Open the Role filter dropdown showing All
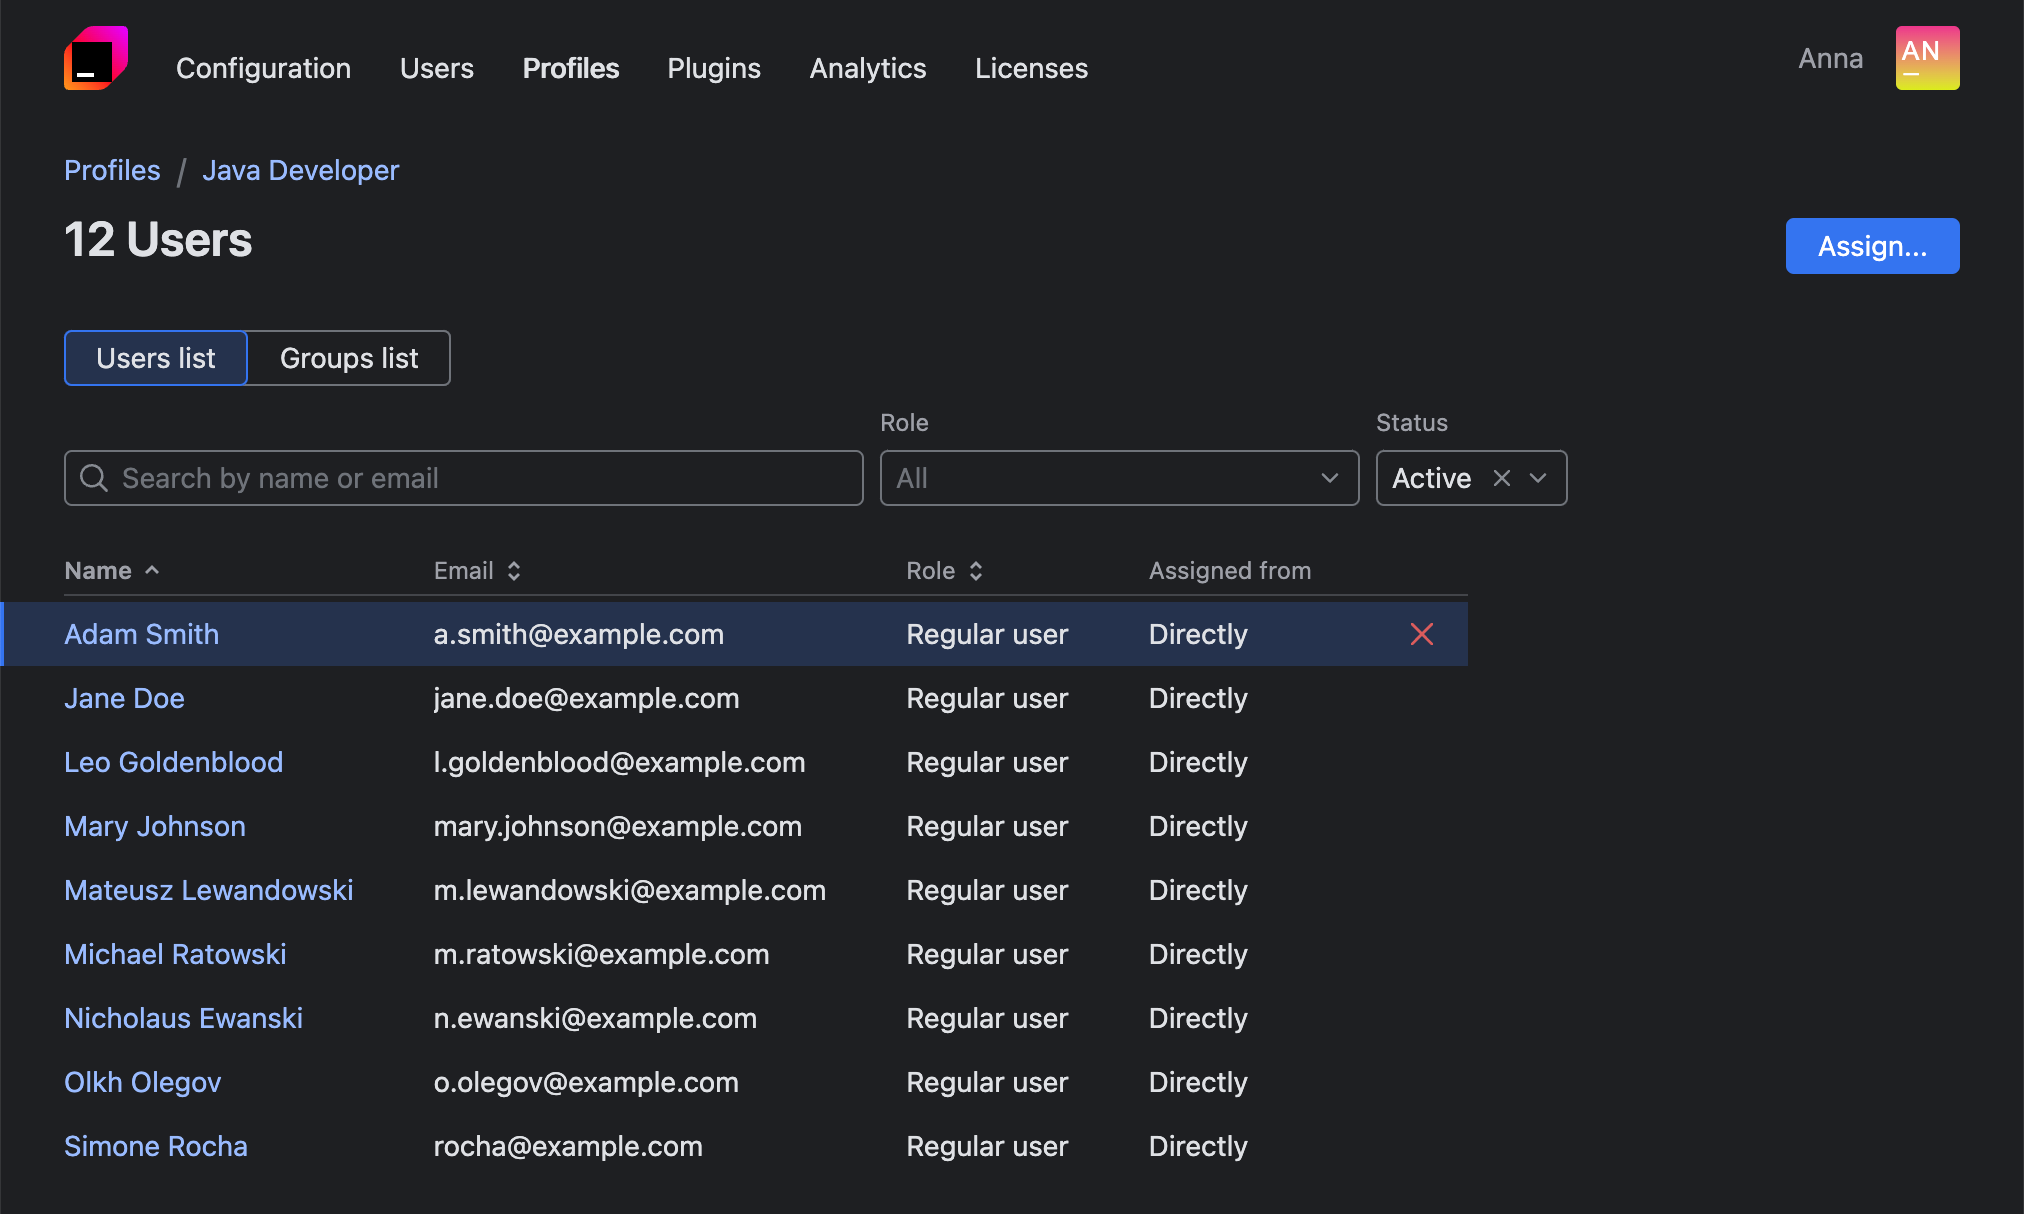The image size is (2024, 1214). click(x=1119, y=478)
